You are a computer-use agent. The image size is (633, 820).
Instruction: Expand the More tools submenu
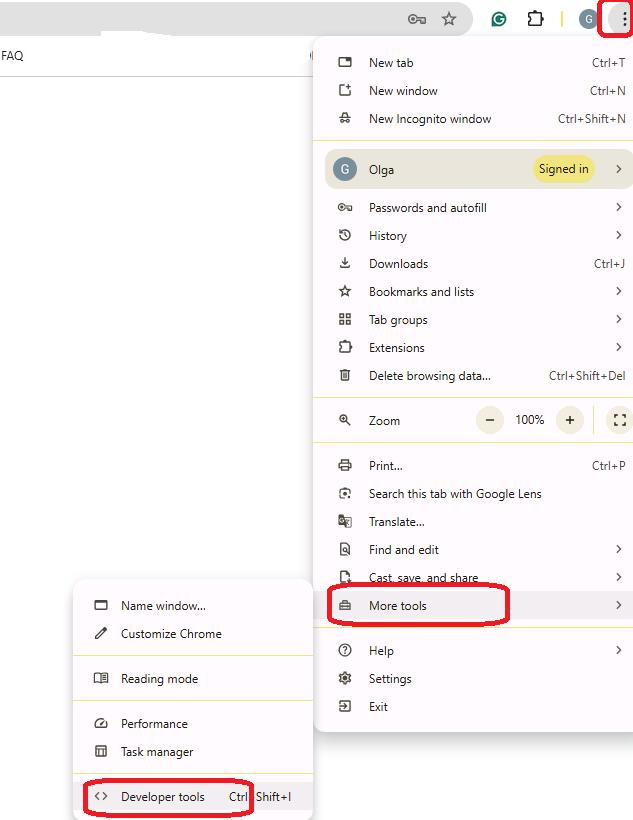[x=398, y=606]
